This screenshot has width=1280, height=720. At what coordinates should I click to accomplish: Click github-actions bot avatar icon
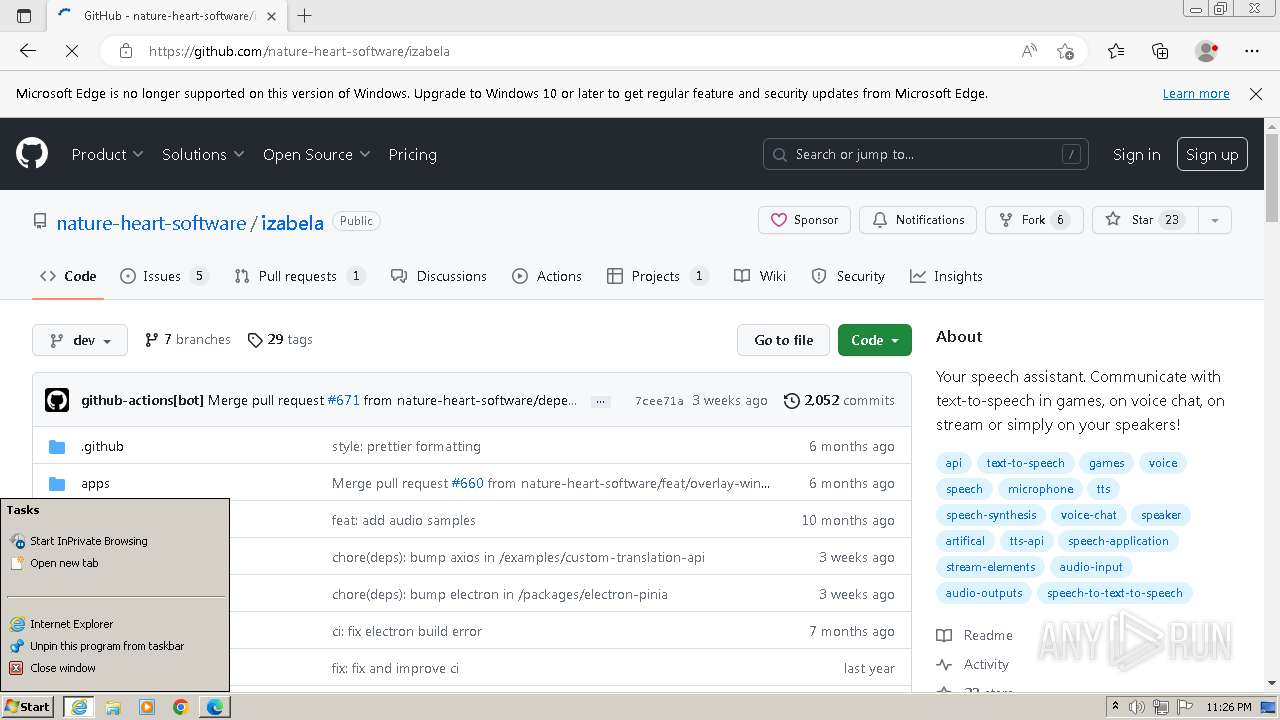57,400
